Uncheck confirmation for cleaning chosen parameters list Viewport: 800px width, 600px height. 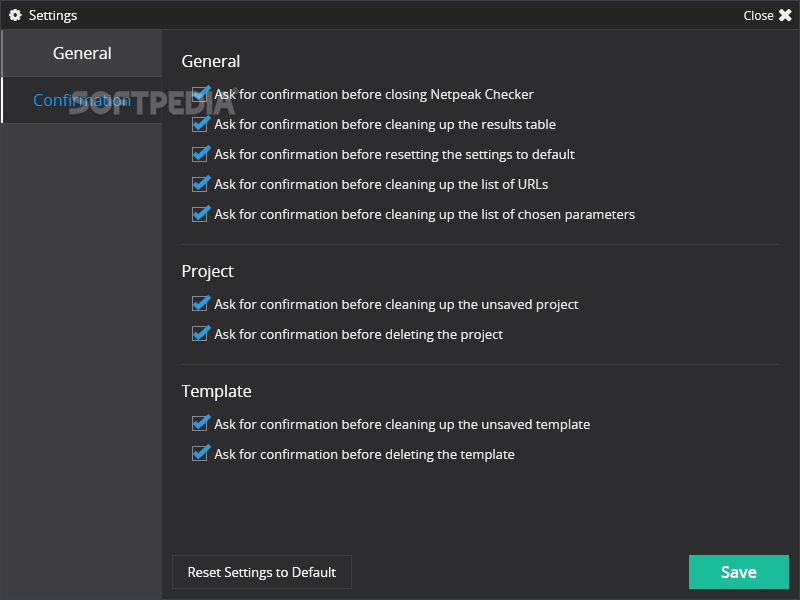199,214
